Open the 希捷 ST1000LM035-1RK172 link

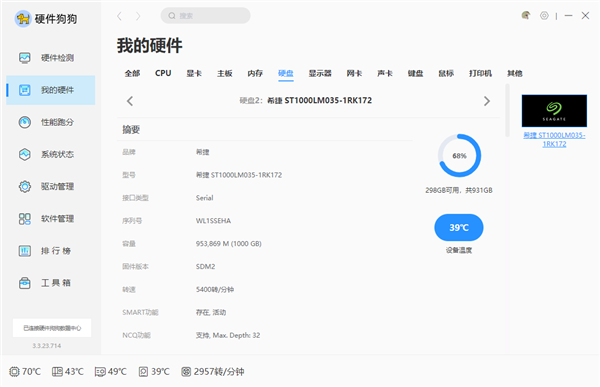click(554, 140)
